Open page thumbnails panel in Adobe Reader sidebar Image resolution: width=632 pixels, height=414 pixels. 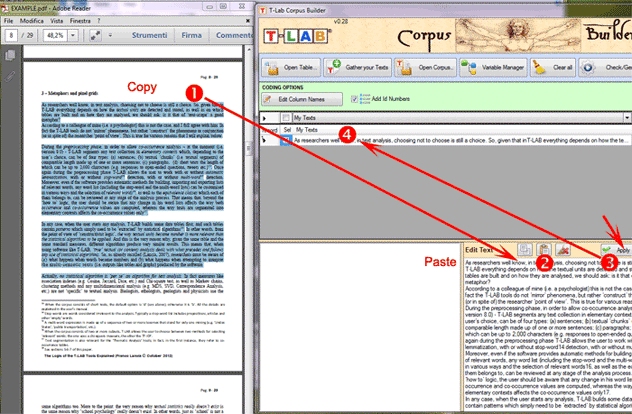tap(10, 55)
